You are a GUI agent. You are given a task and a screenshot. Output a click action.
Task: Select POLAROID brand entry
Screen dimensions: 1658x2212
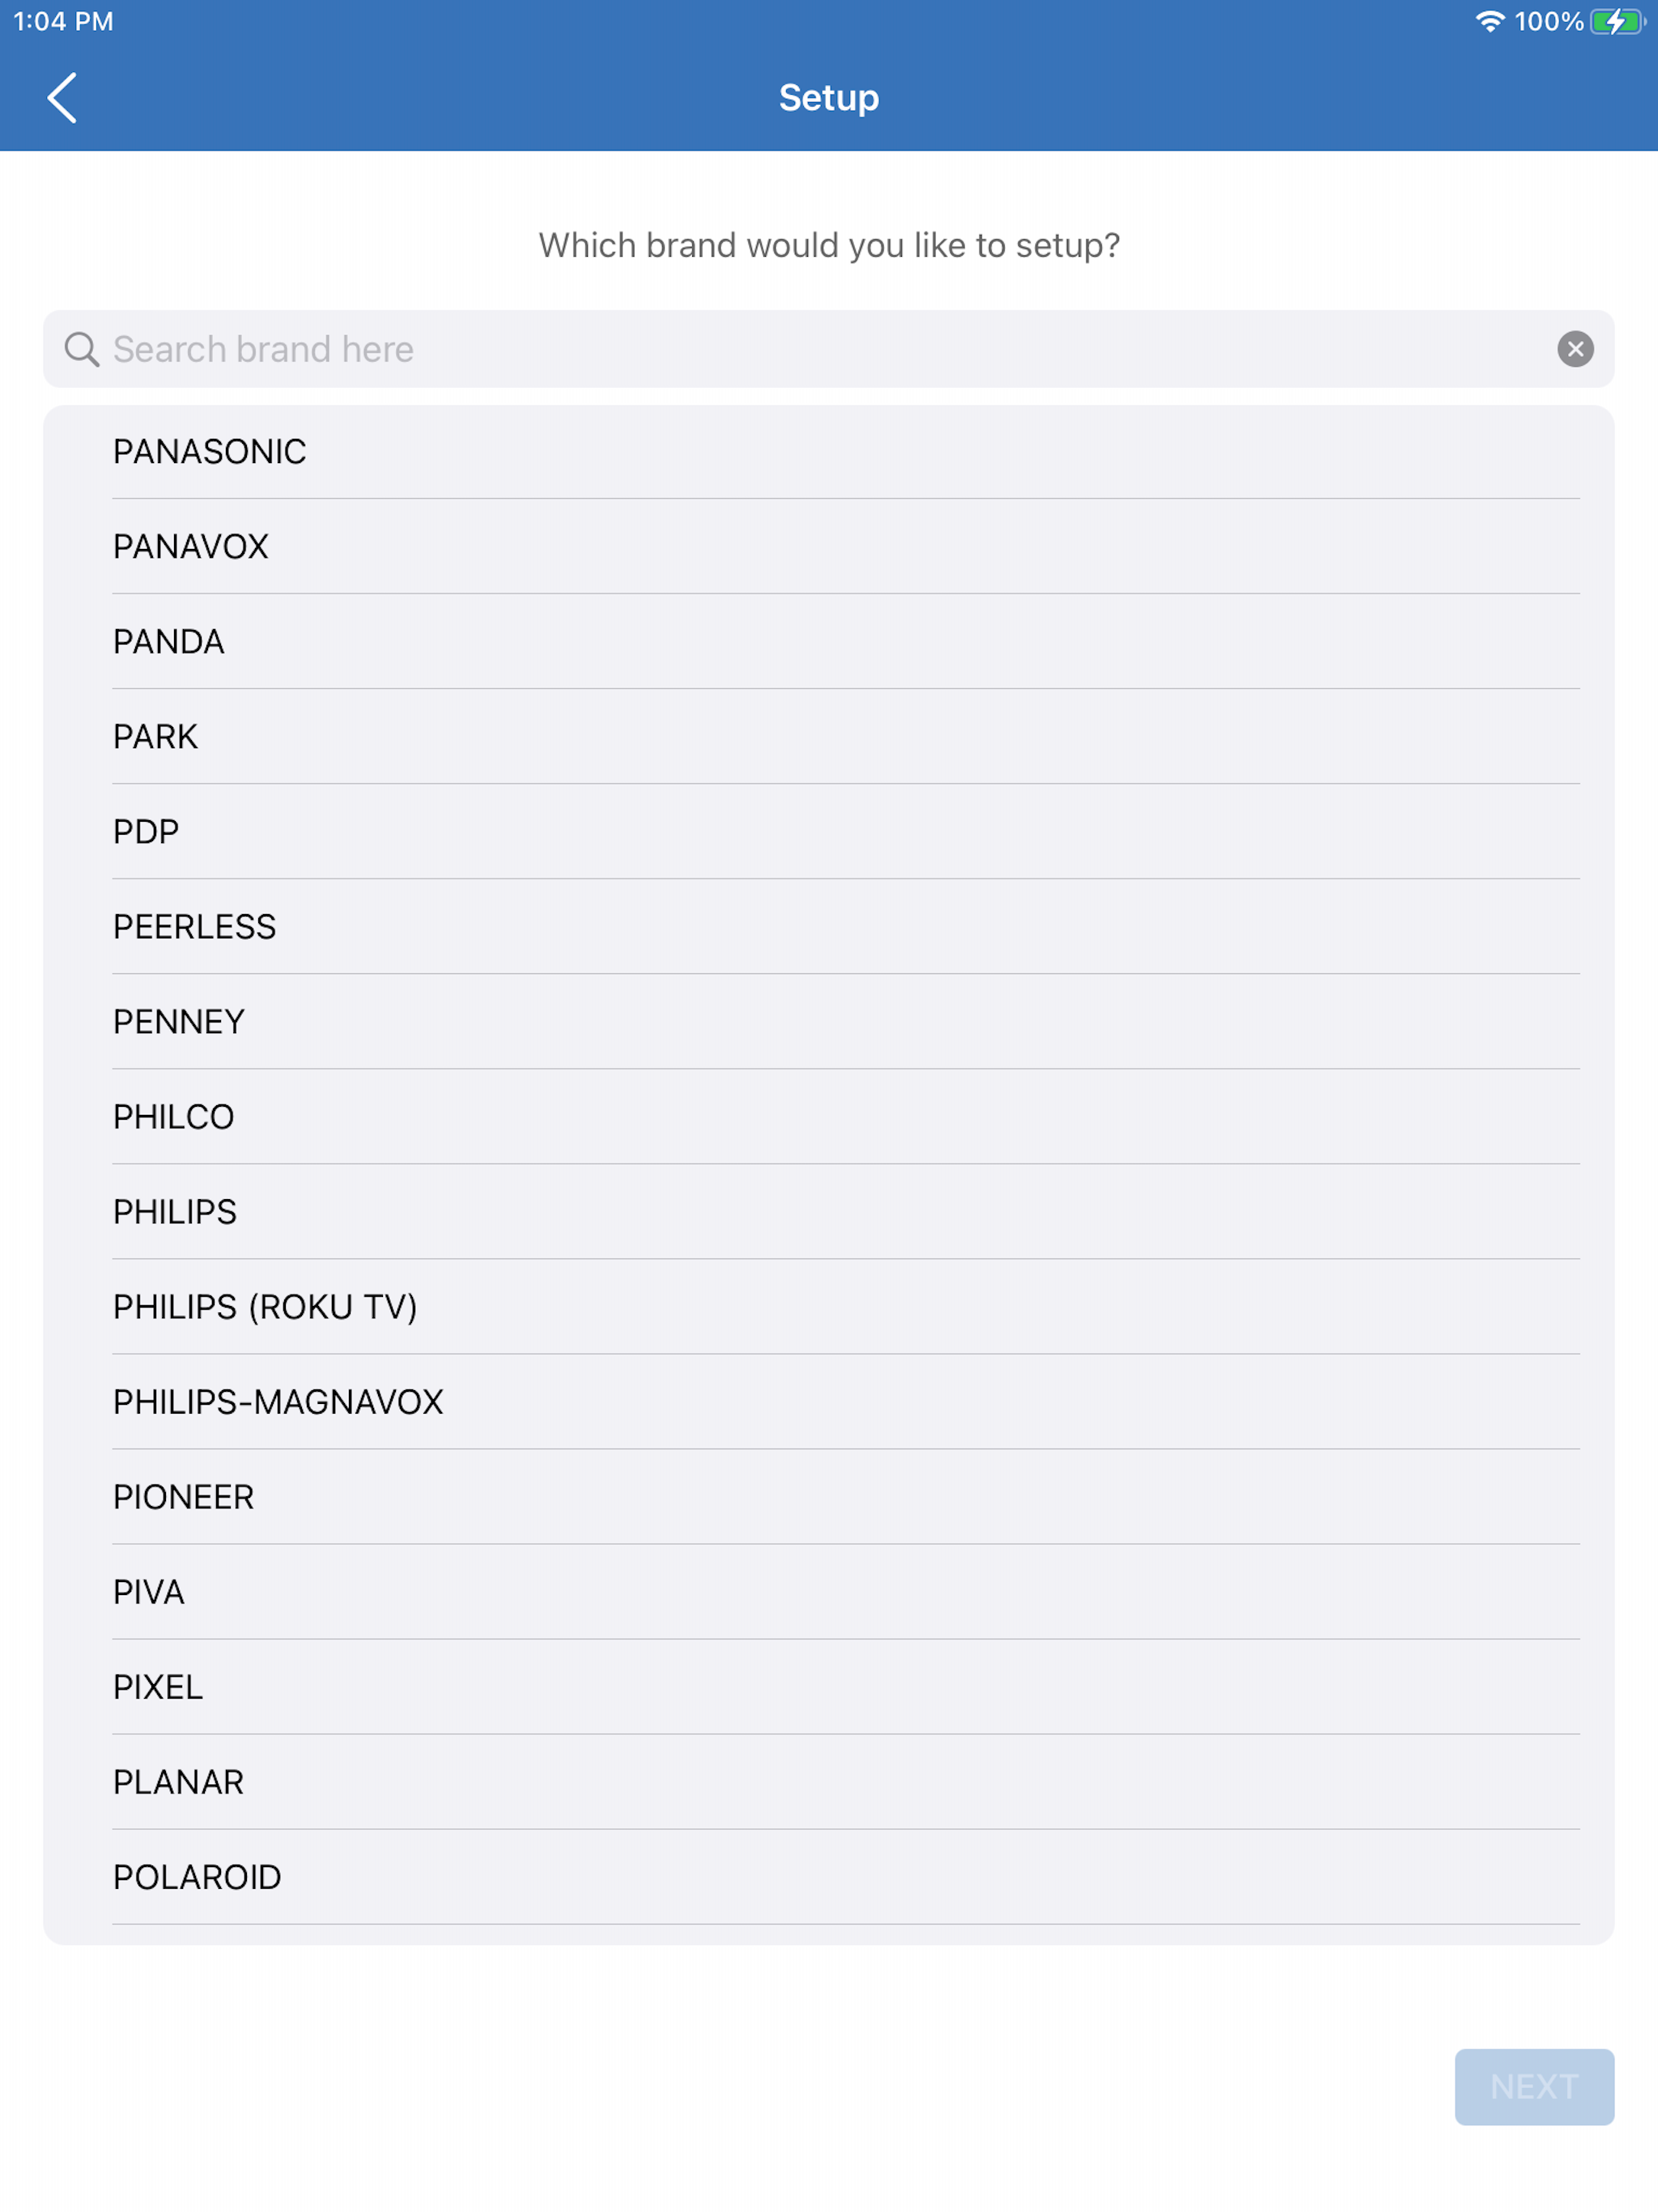(x=828, y=1877)
